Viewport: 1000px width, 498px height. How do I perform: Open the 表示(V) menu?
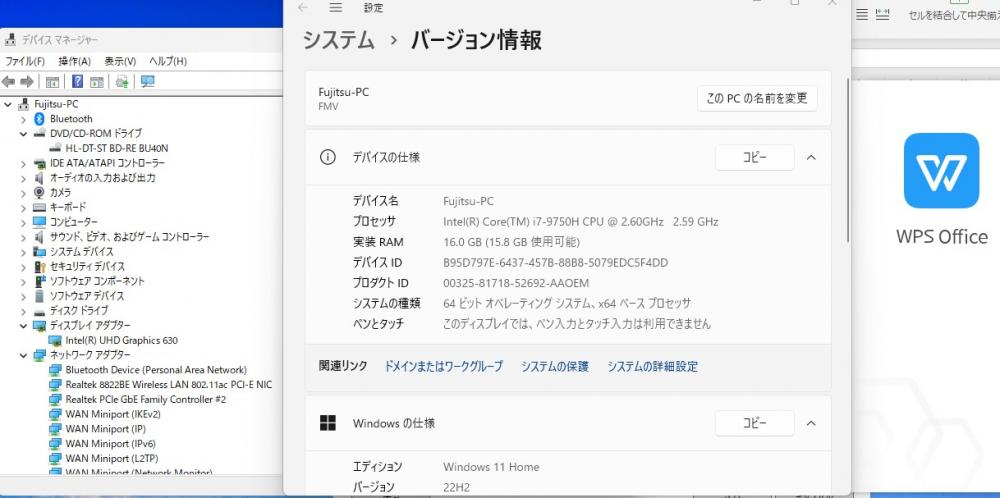121,61
